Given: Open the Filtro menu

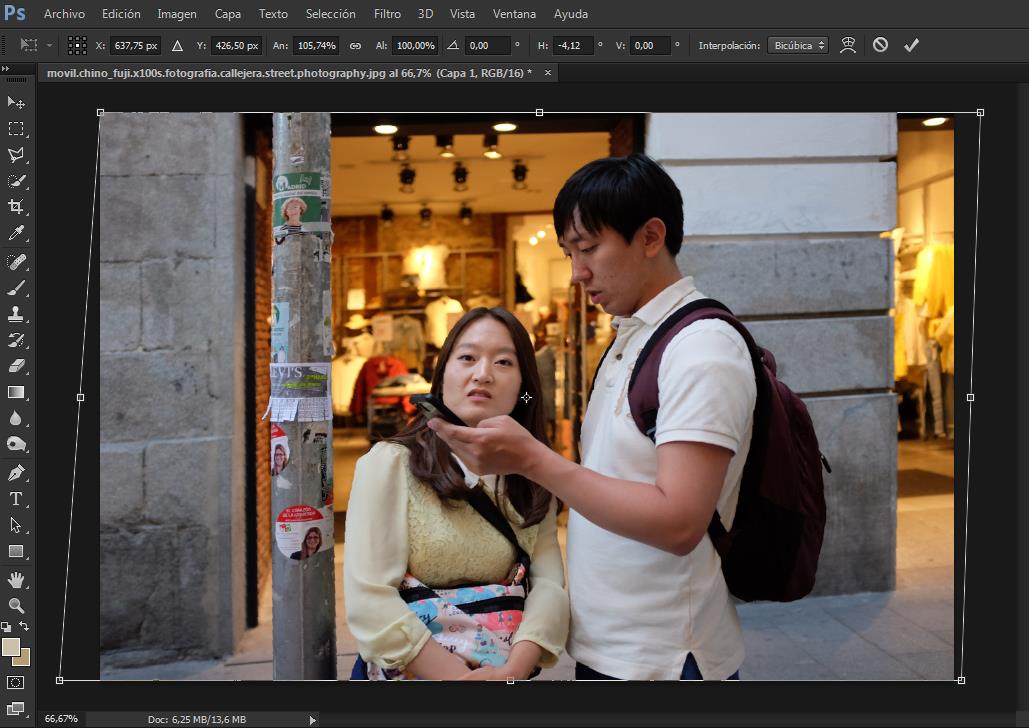Looking at the screenshot, I should (x=387, y=14).
